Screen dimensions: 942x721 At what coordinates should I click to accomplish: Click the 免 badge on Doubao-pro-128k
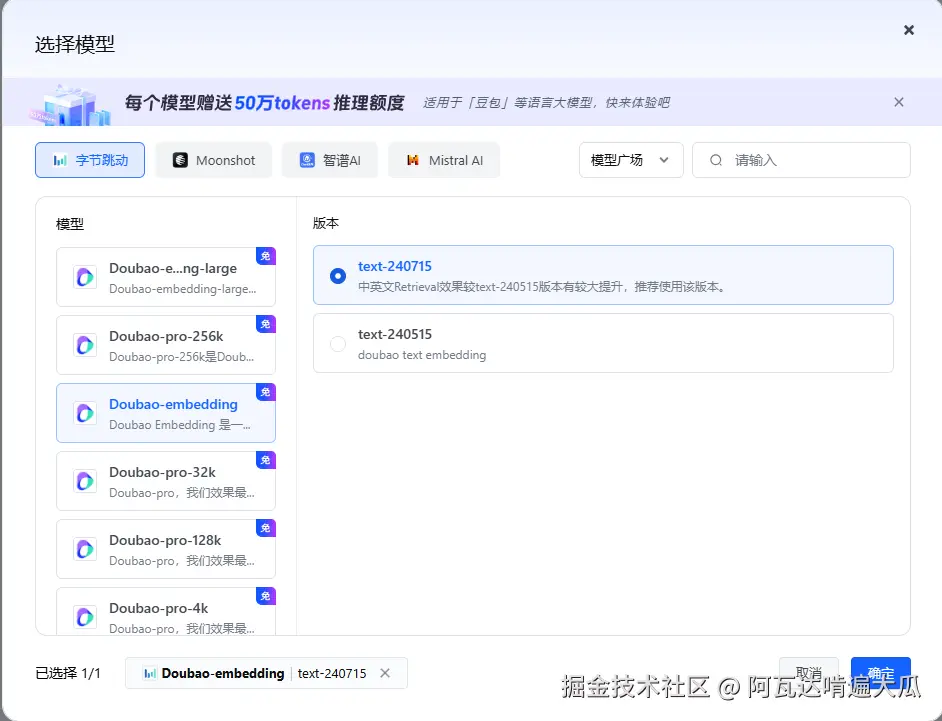pyautogui.click(x=266, y=528)
